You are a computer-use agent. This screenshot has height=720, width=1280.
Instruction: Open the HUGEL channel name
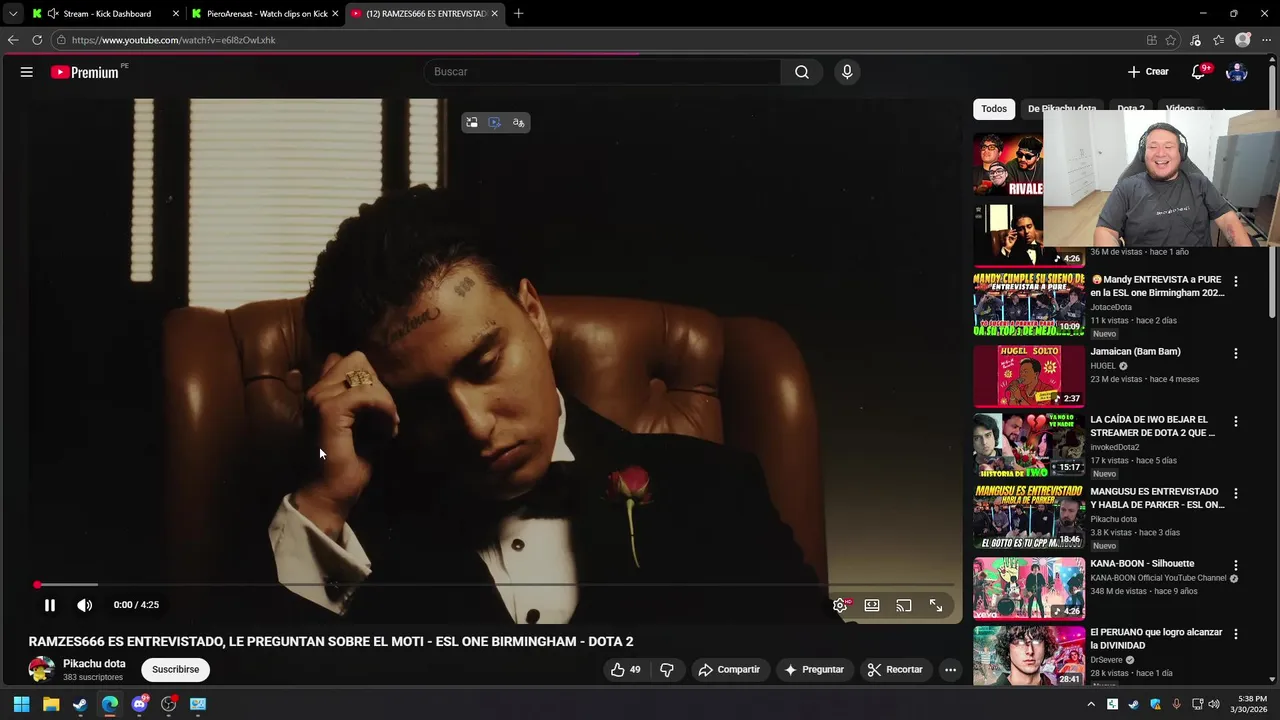tap(1103, 366)
